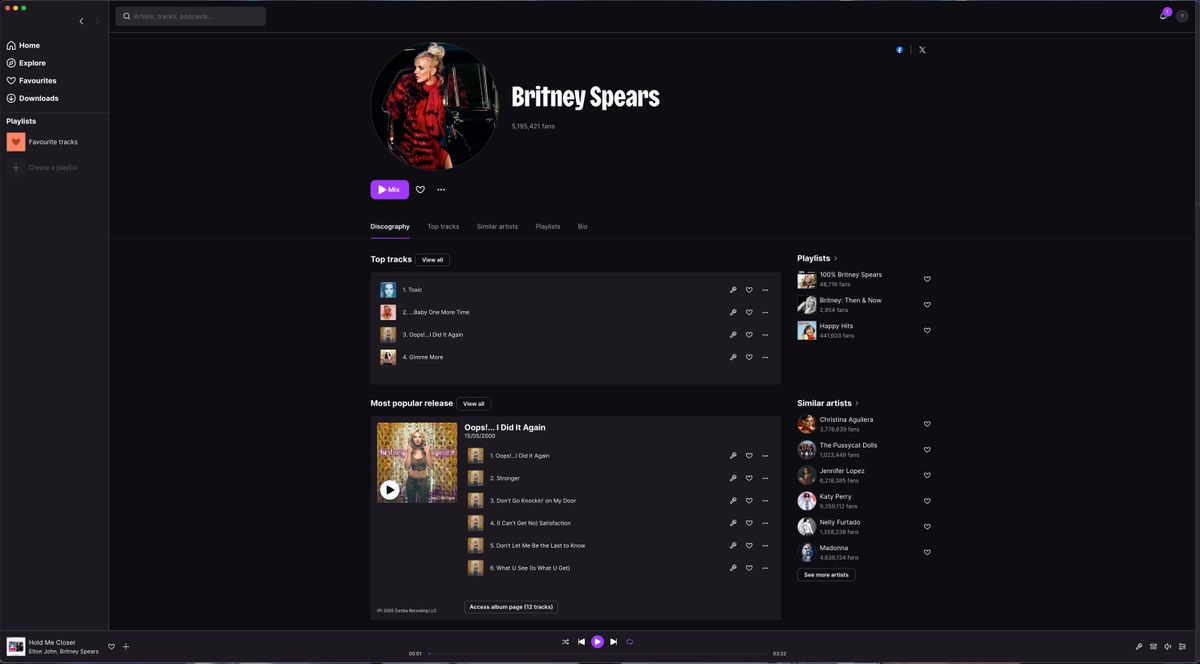Open the options menu for the track Toxic
Screen dimensions: 1200x664
pos(765,289)
